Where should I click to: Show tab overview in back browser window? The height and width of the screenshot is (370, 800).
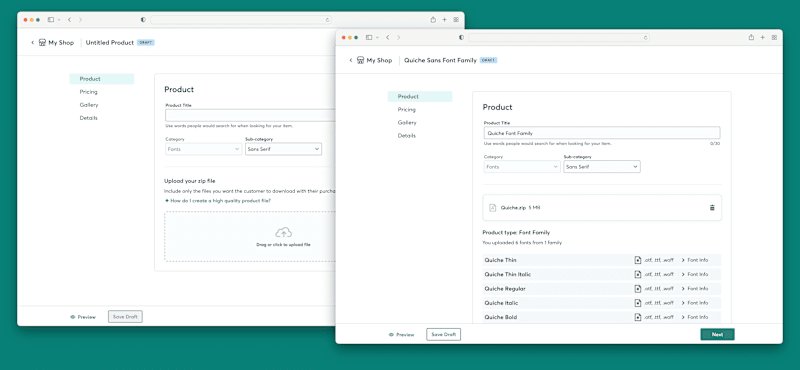(x=456, y=19)
